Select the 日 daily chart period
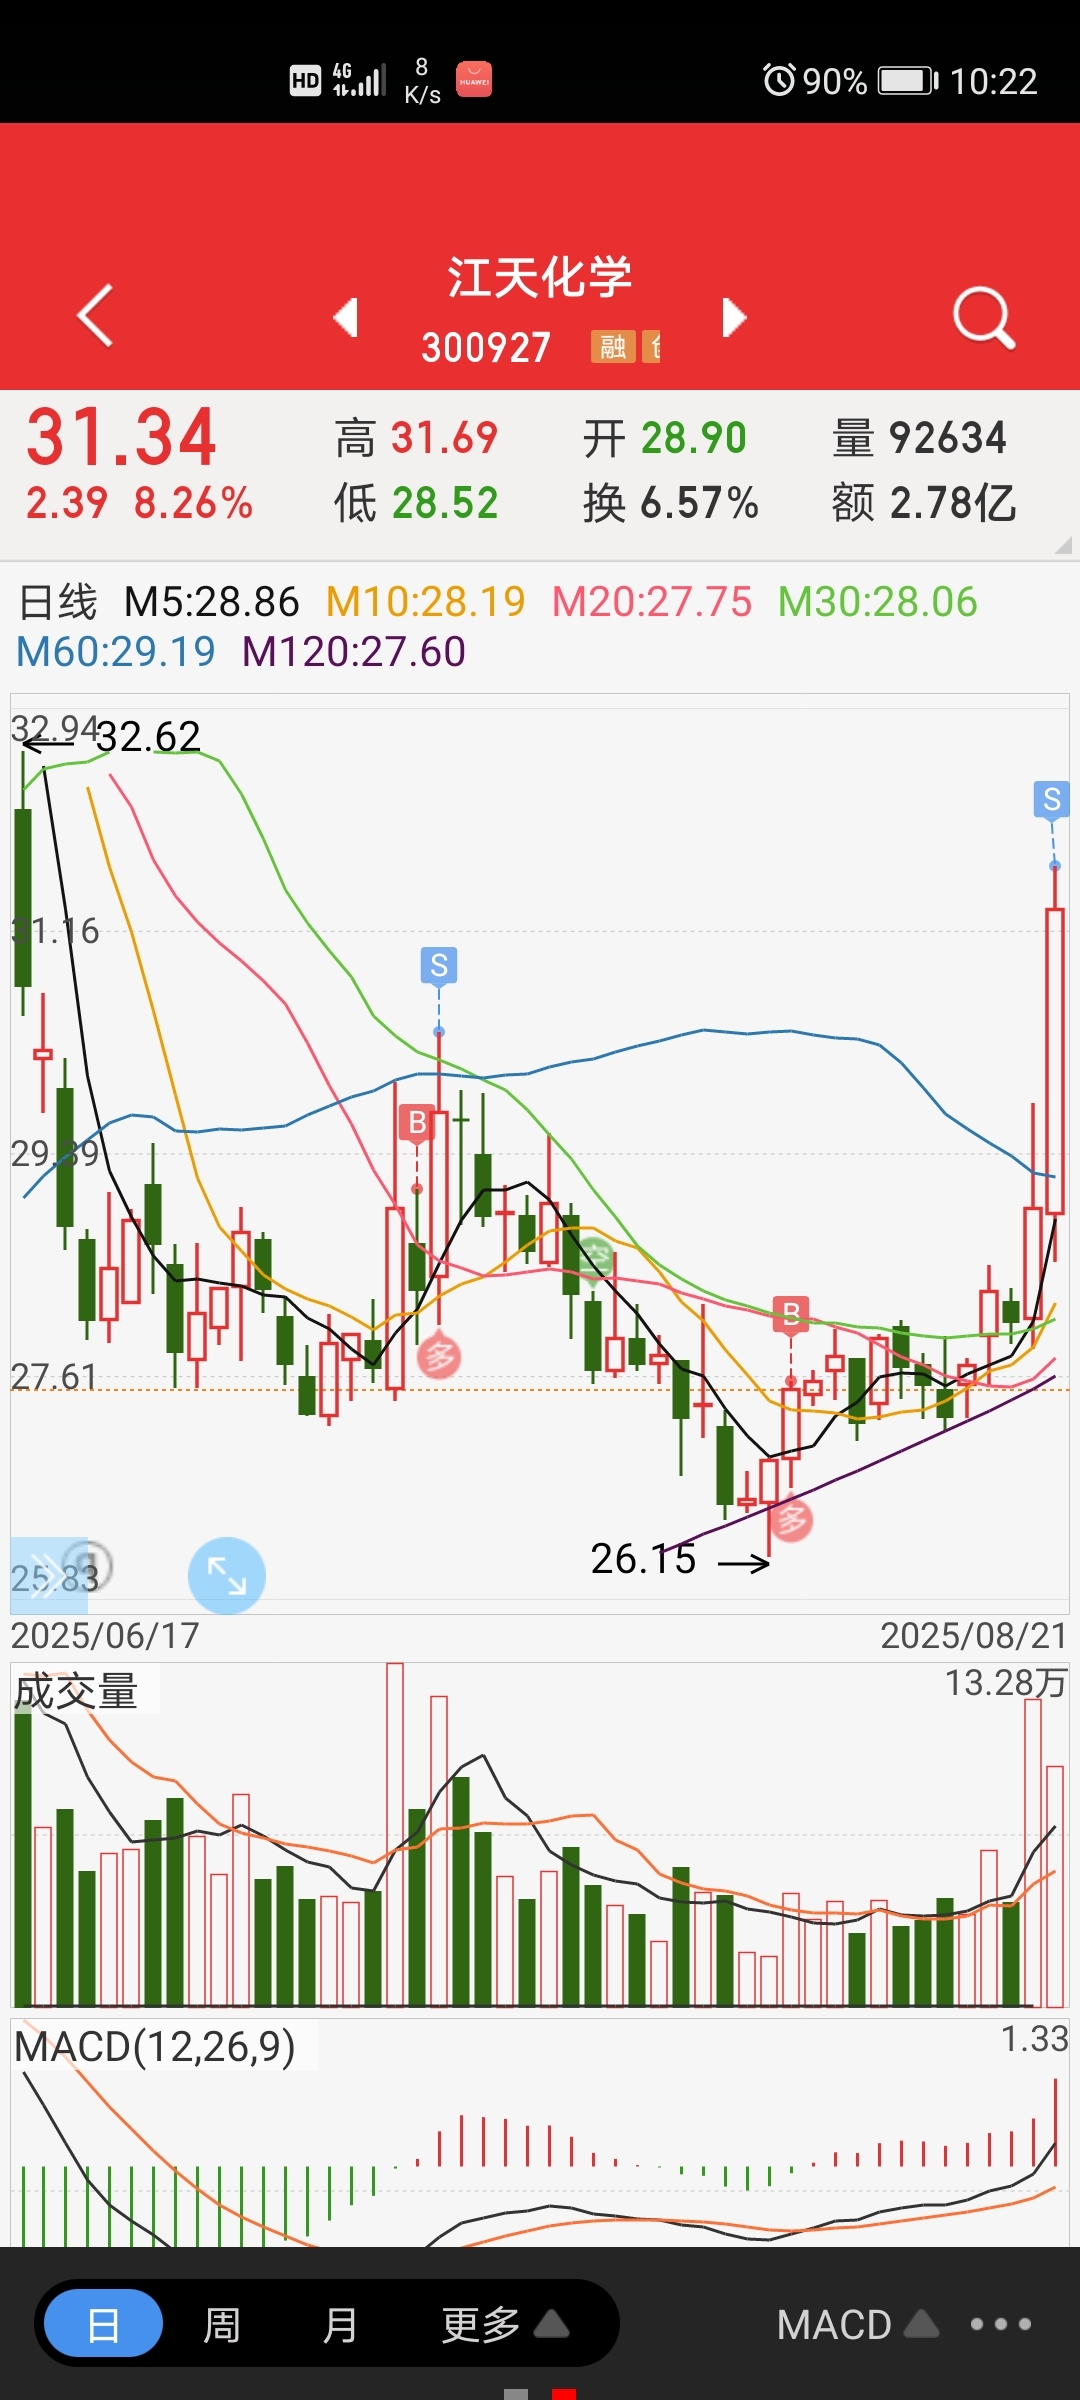1080x2400 pixels. click(x=104, y=2325)
